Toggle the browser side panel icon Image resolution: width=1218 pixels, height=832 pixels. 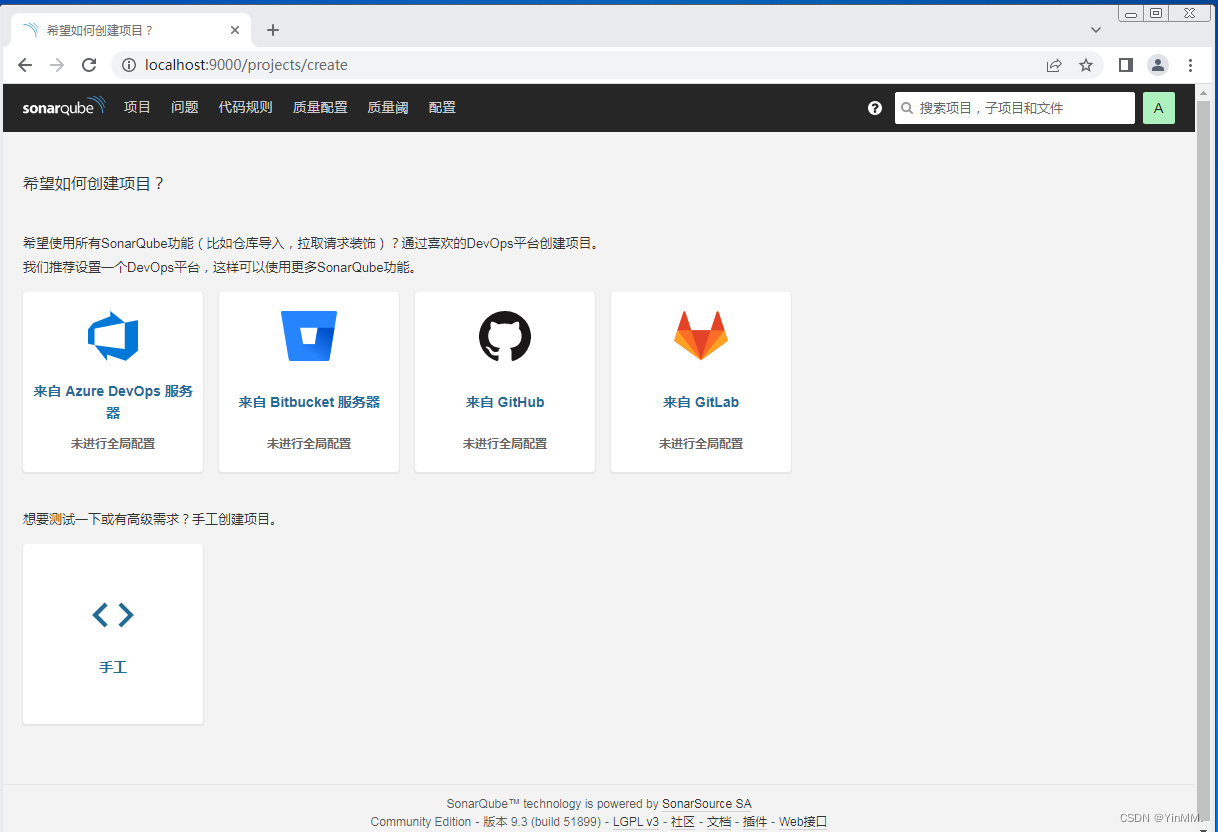(x=1126, y=65)
